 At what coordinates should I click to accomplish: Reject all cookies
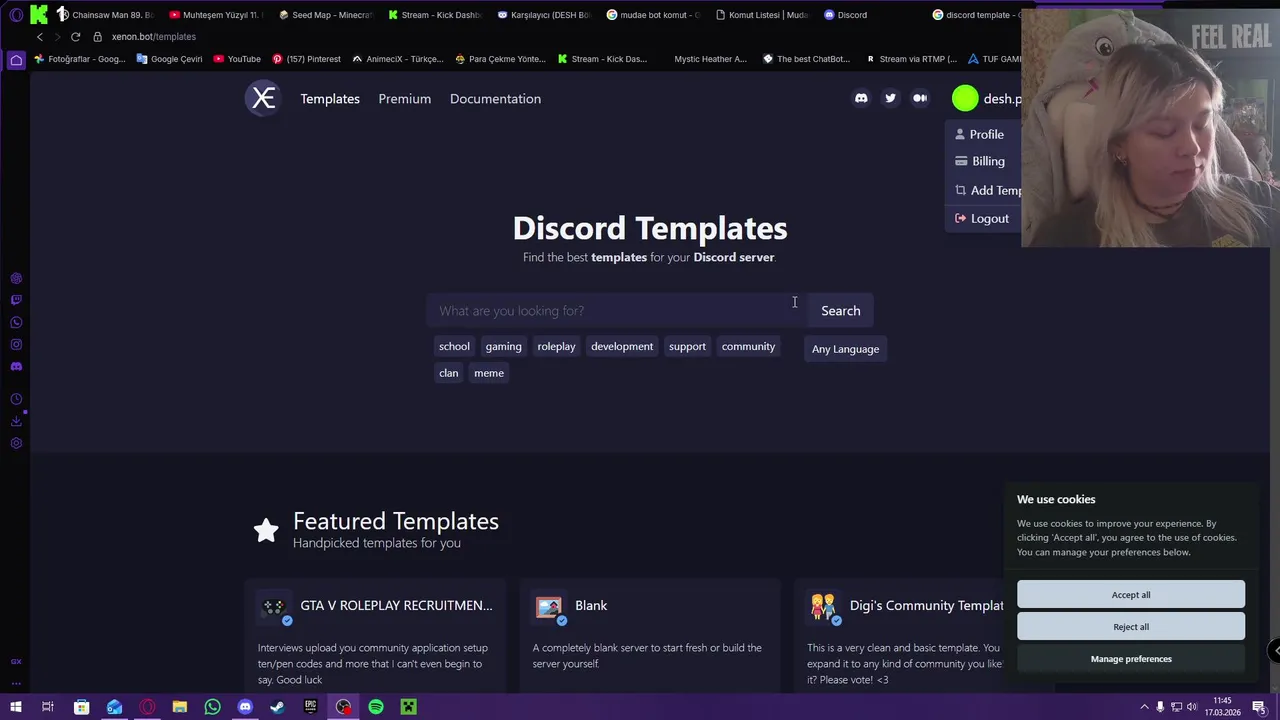coord(1131,627)
